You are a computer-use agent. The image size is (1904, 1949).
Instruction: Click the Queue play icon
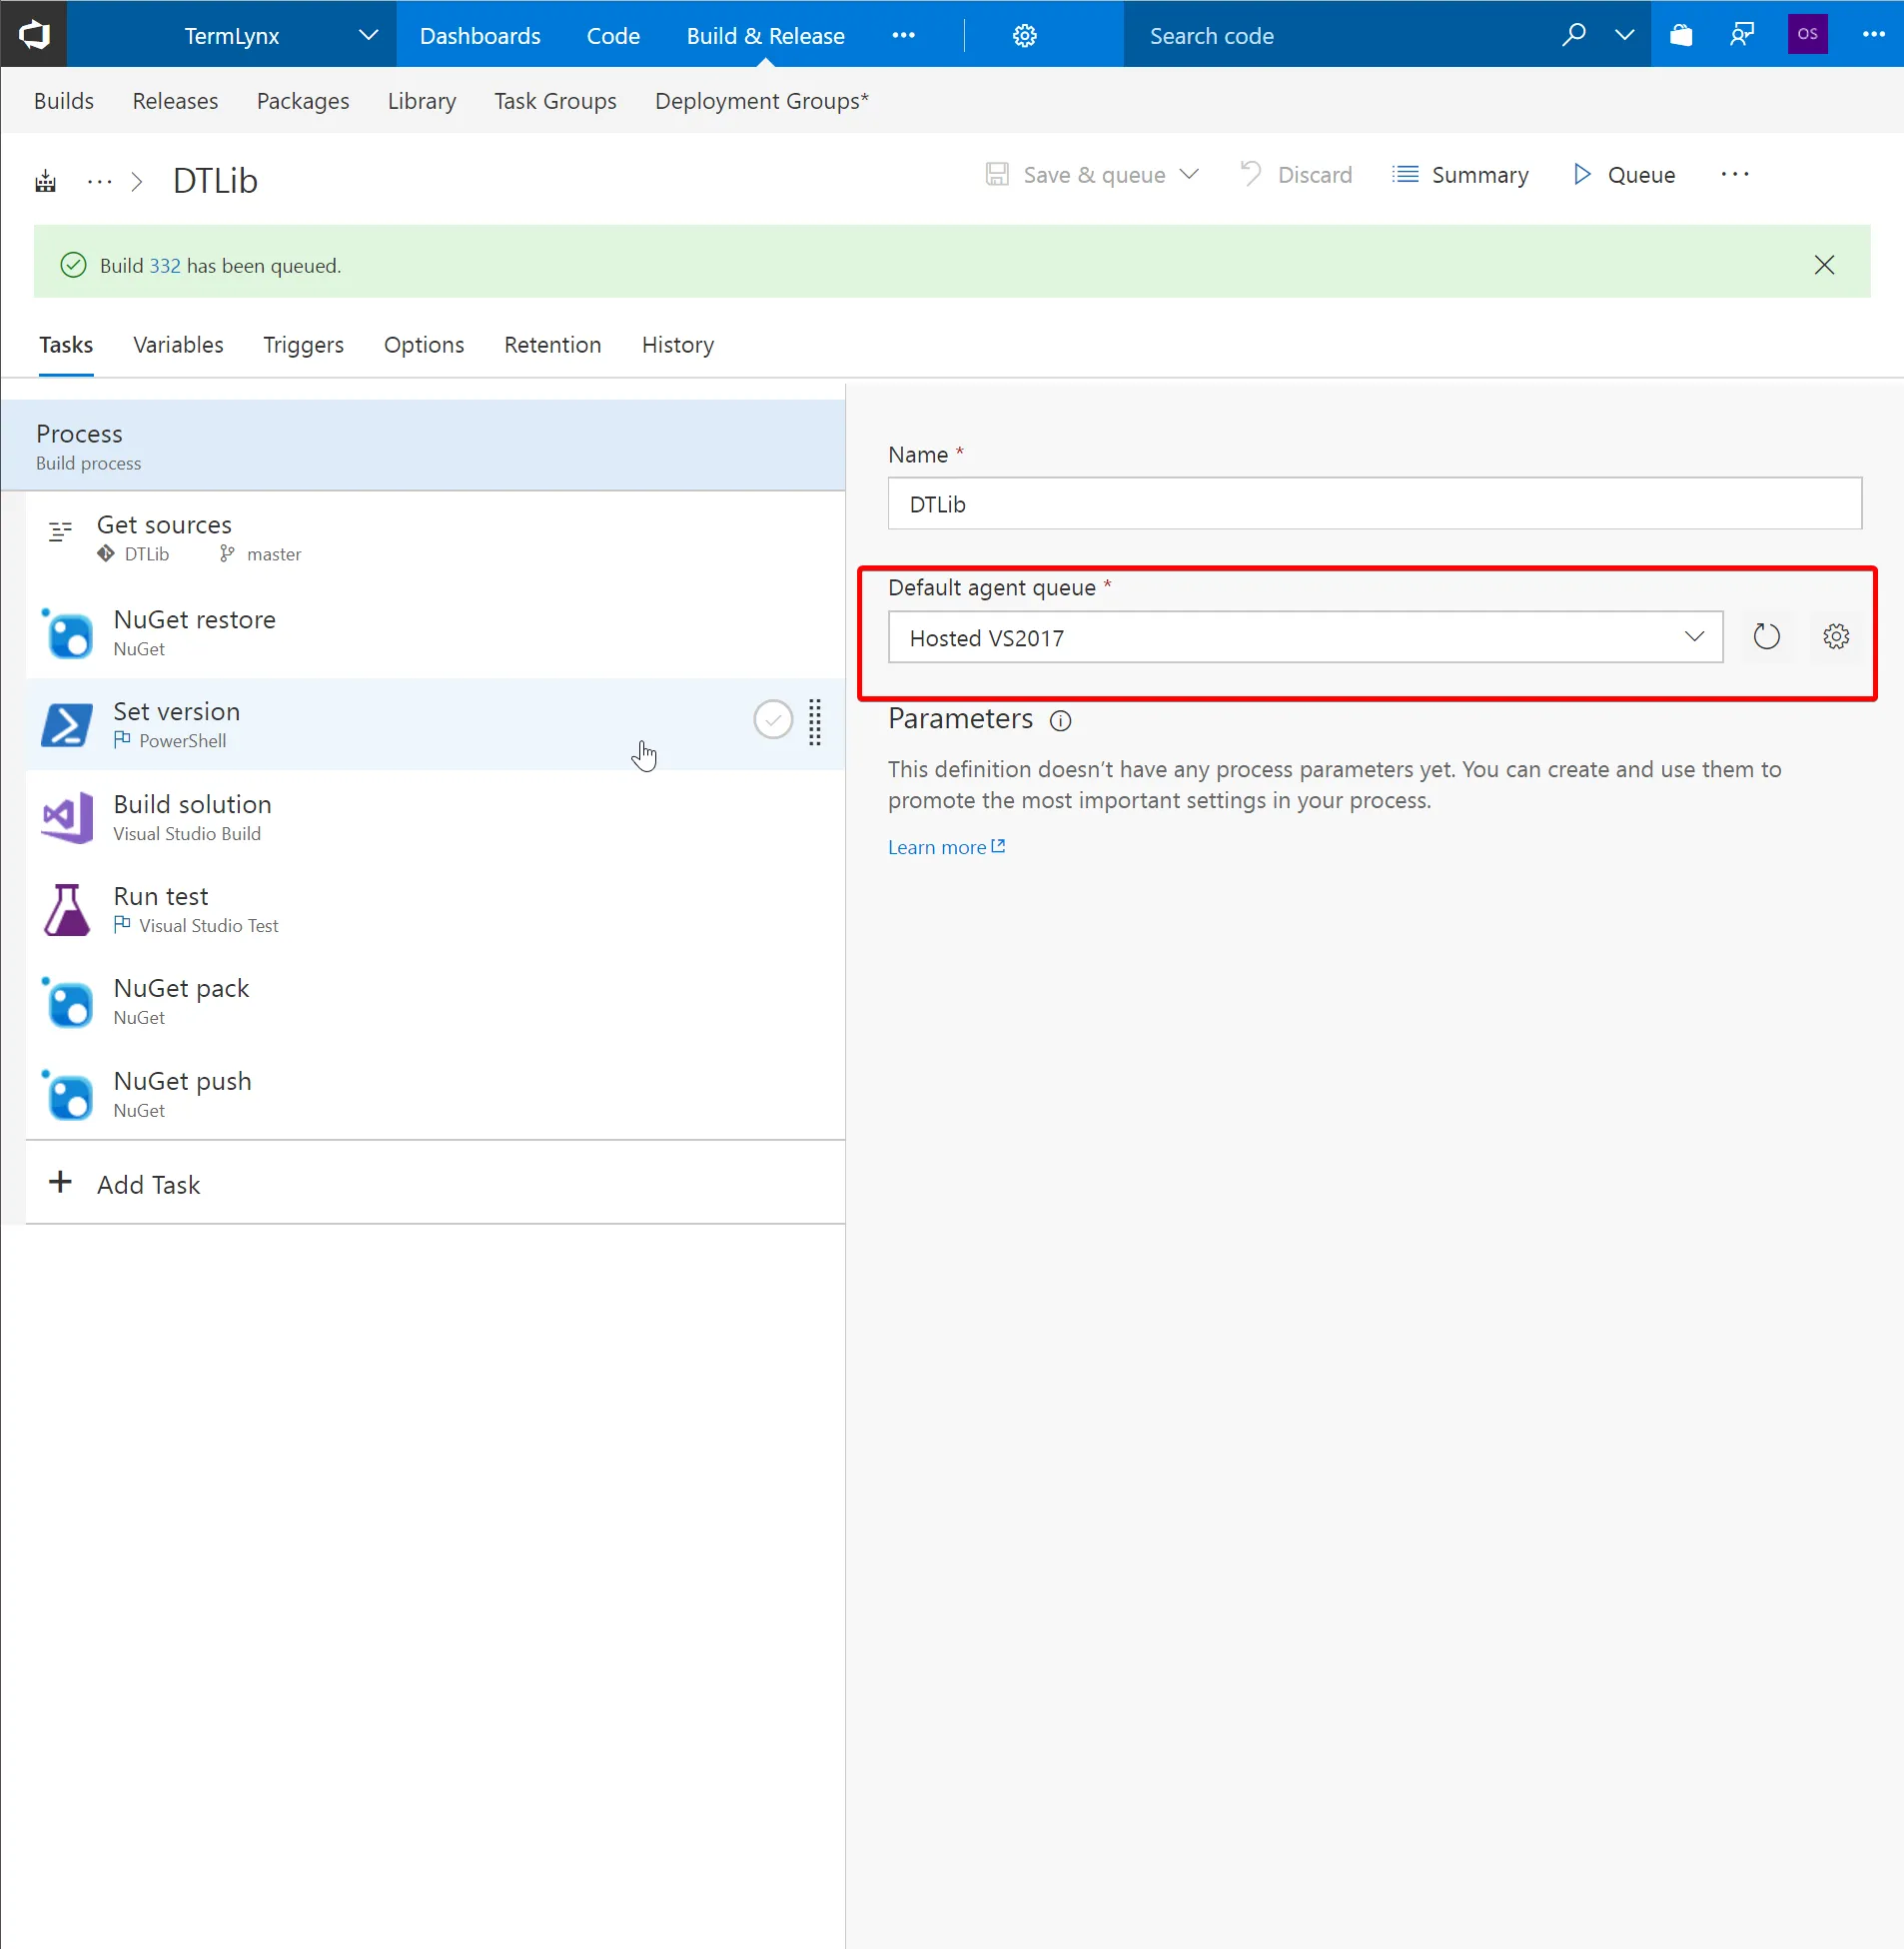[x=1581, y=175]
